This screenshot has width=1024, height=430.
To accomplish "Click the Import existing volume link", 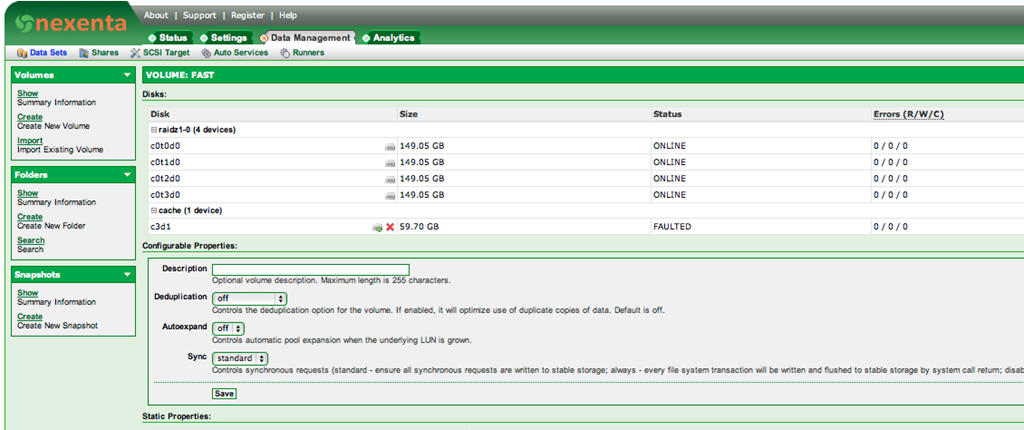I will coord(30,141).
